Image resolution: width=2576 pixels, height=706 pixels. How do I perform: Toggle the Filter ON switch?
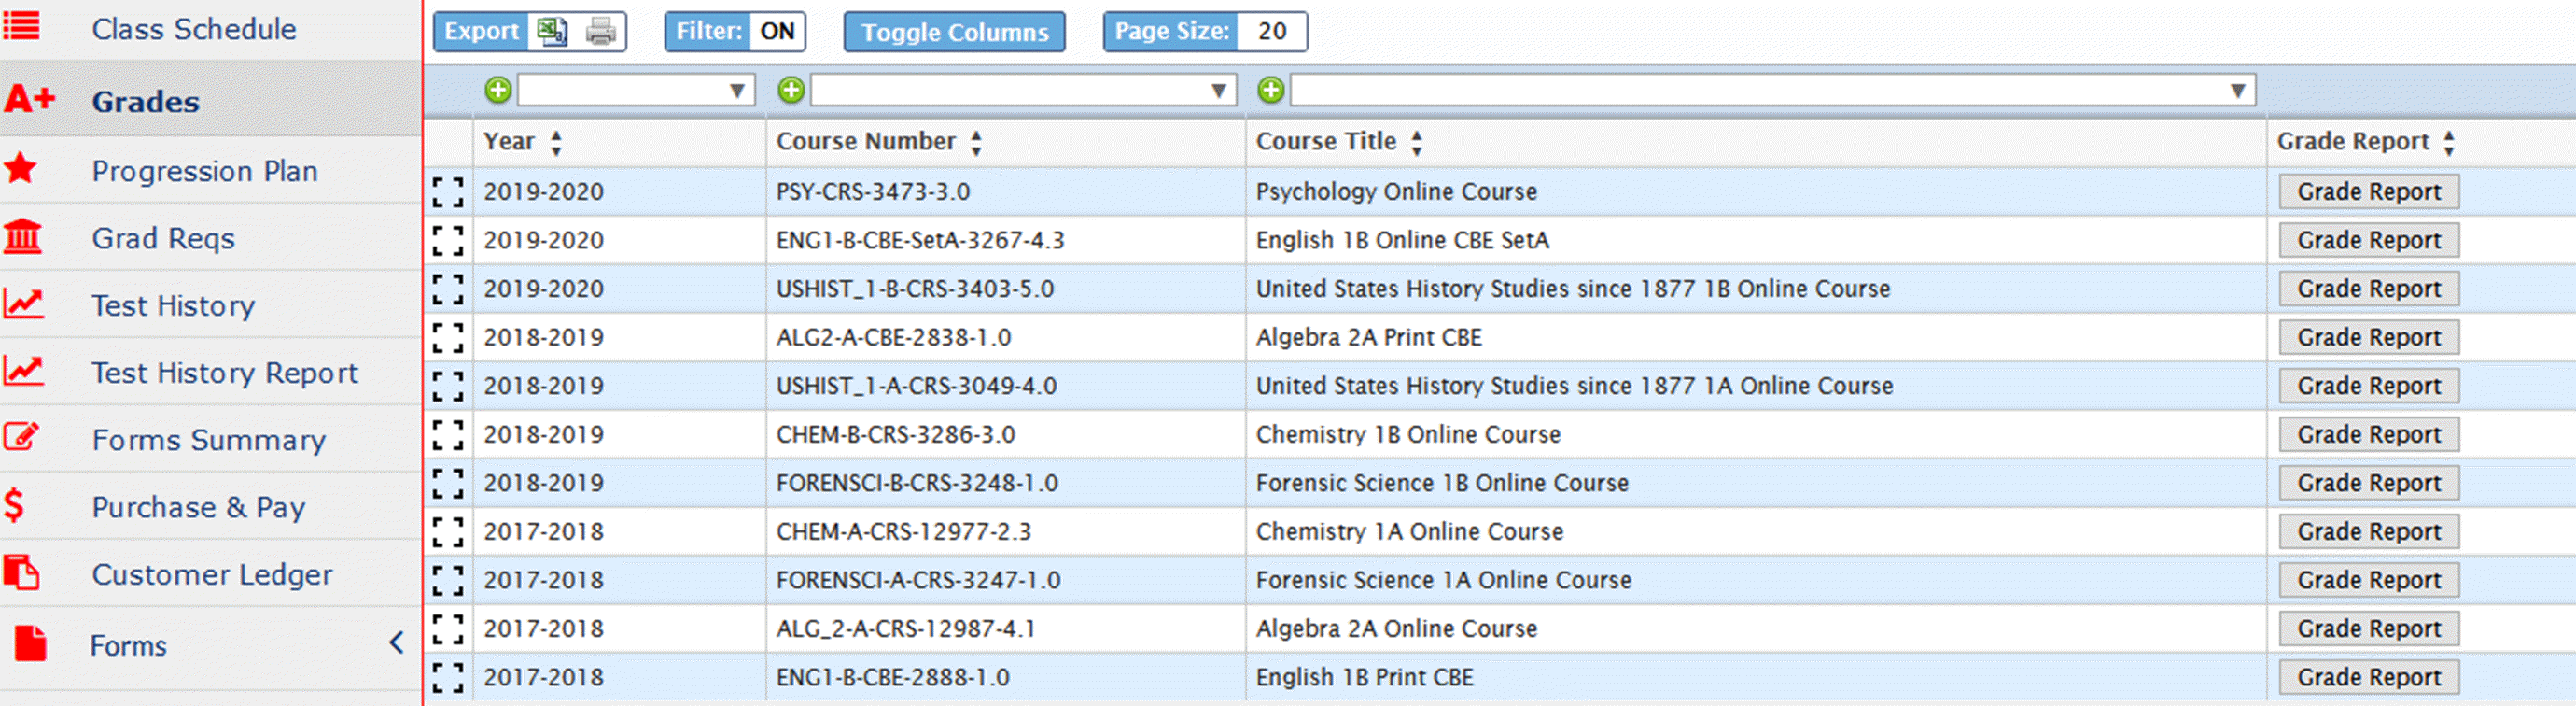tap(777, 32)
